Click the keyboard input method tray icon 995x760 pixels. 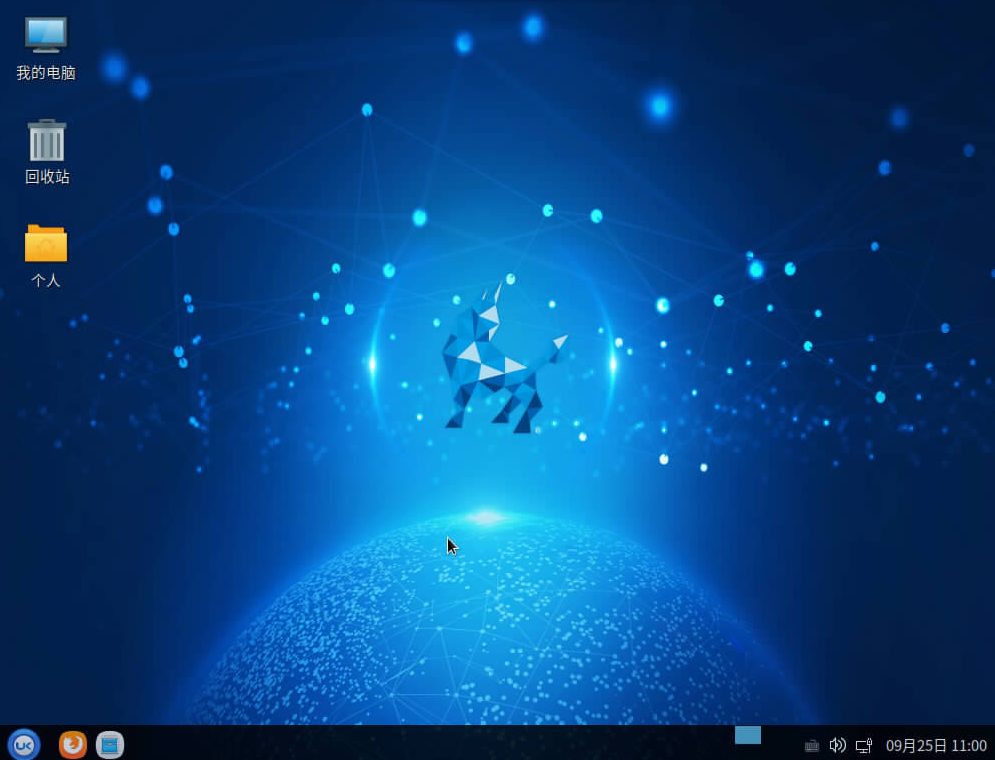812,746
